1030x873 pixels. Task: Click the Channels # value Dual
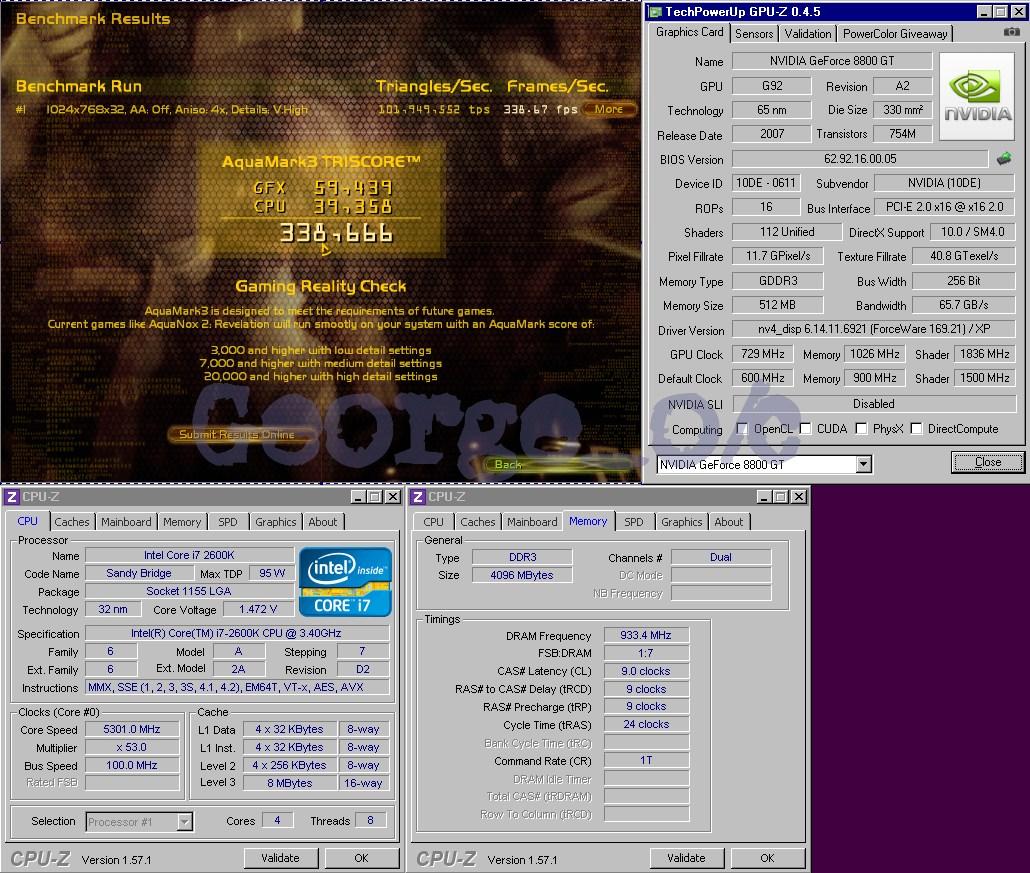(721, 557)
